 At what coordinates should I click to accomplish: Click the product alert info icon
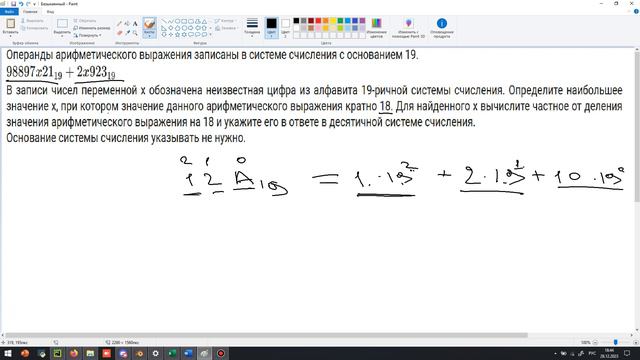(x=442, y=23)
